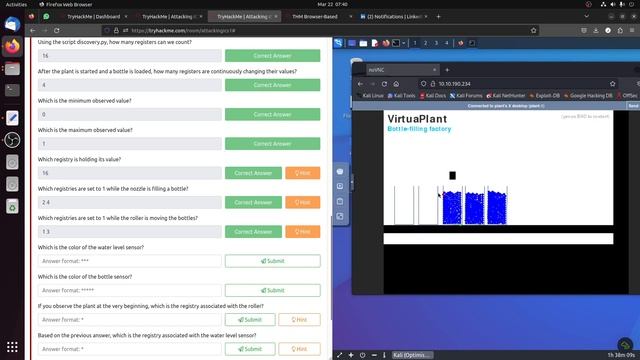Open the text editor dock icon
Screen dimensions: 640x360
tap(12, 118)
